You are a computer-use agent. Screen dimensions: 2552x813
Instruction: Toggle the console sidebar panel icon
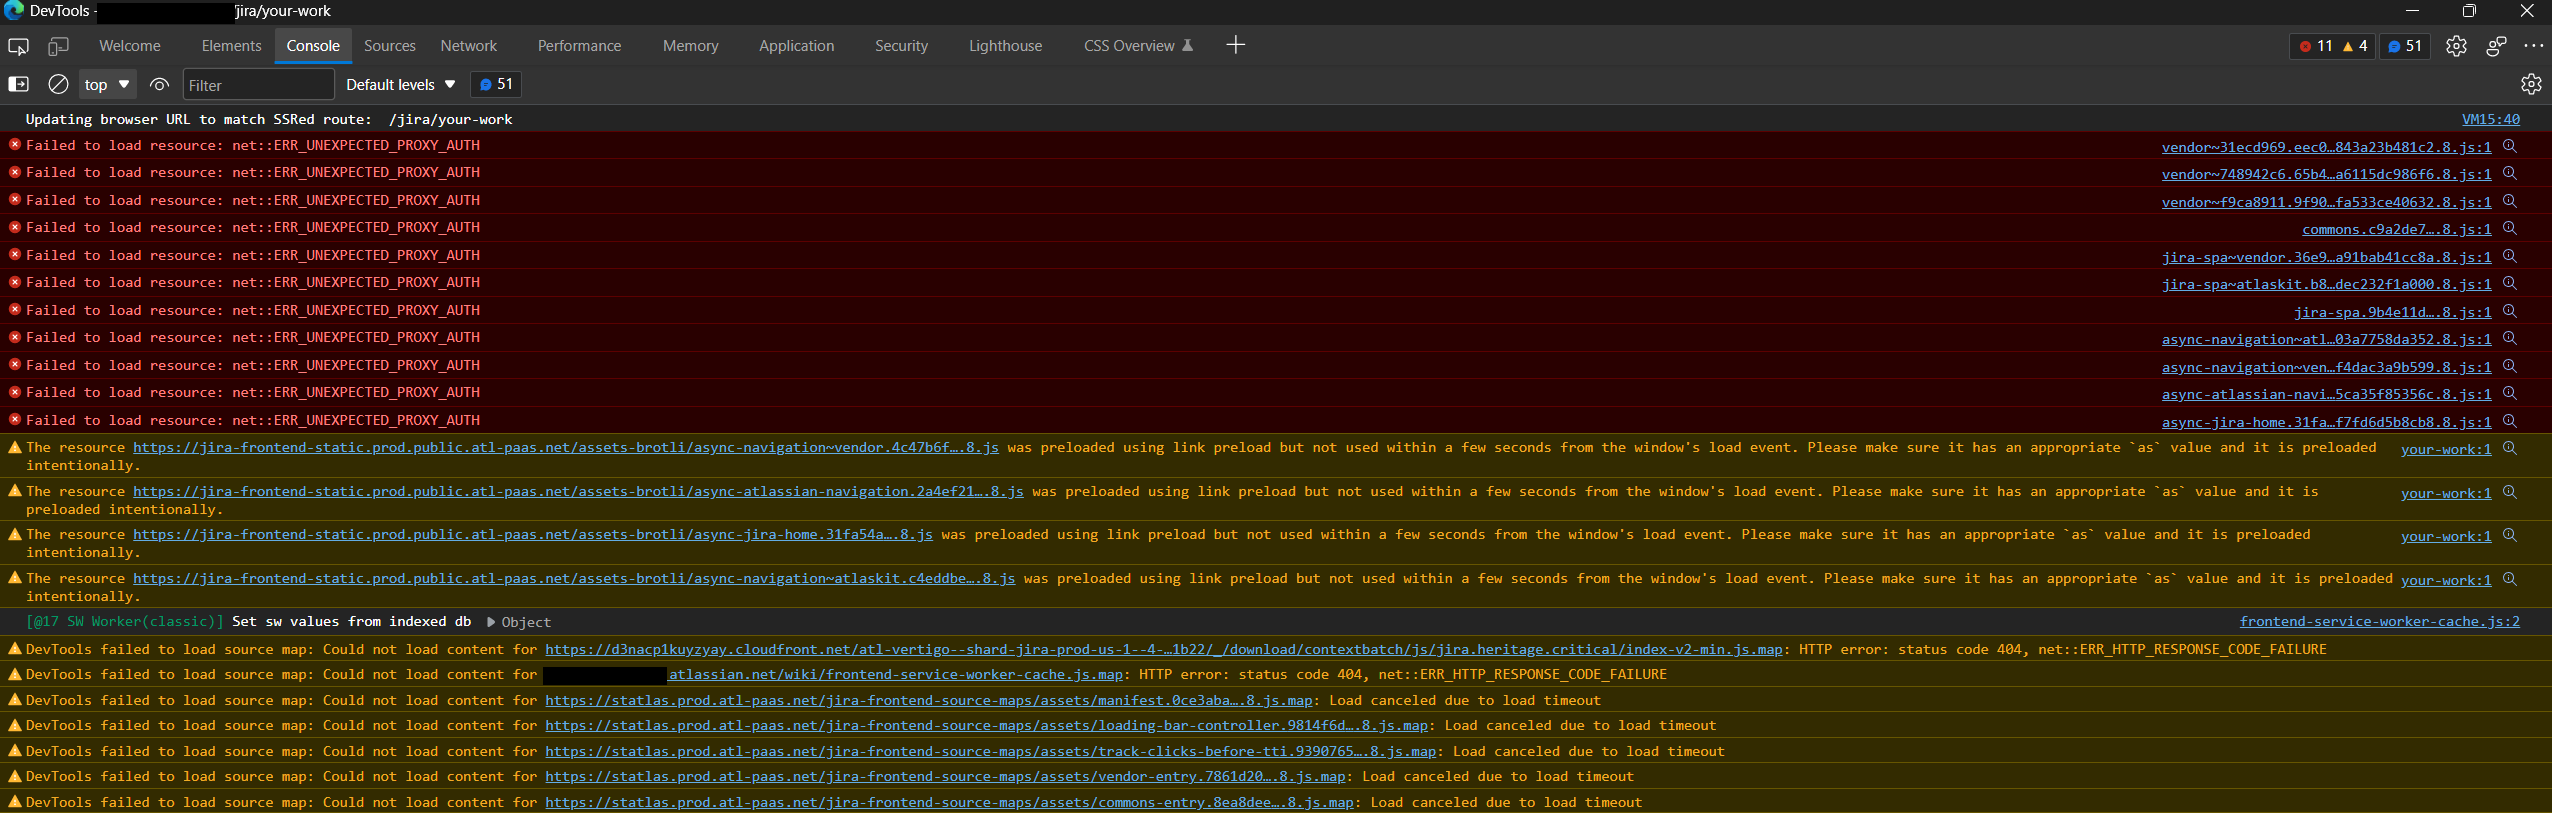[x=18, y=85]
